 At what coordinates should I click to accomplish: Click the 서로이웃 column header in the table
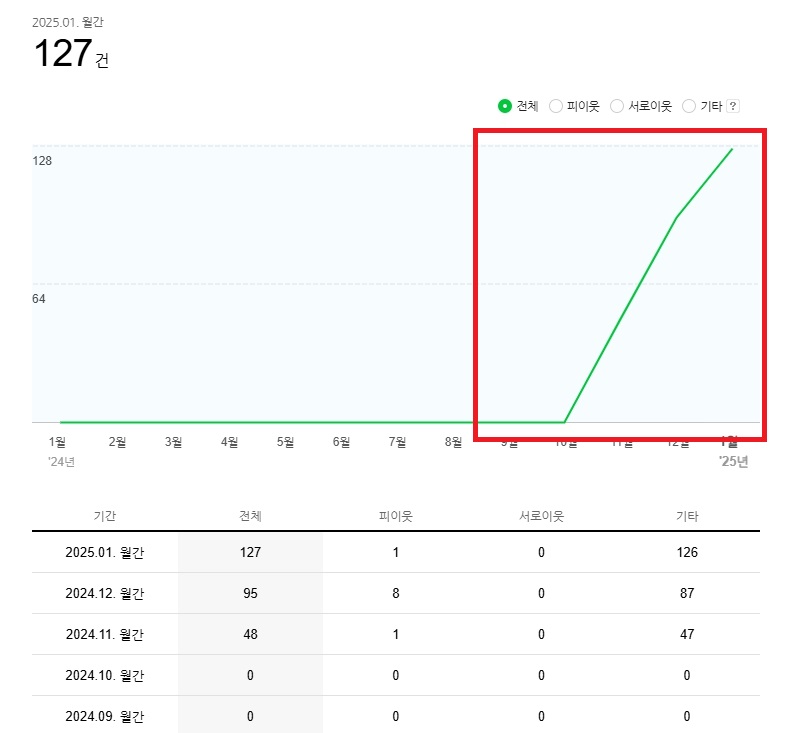541,516
